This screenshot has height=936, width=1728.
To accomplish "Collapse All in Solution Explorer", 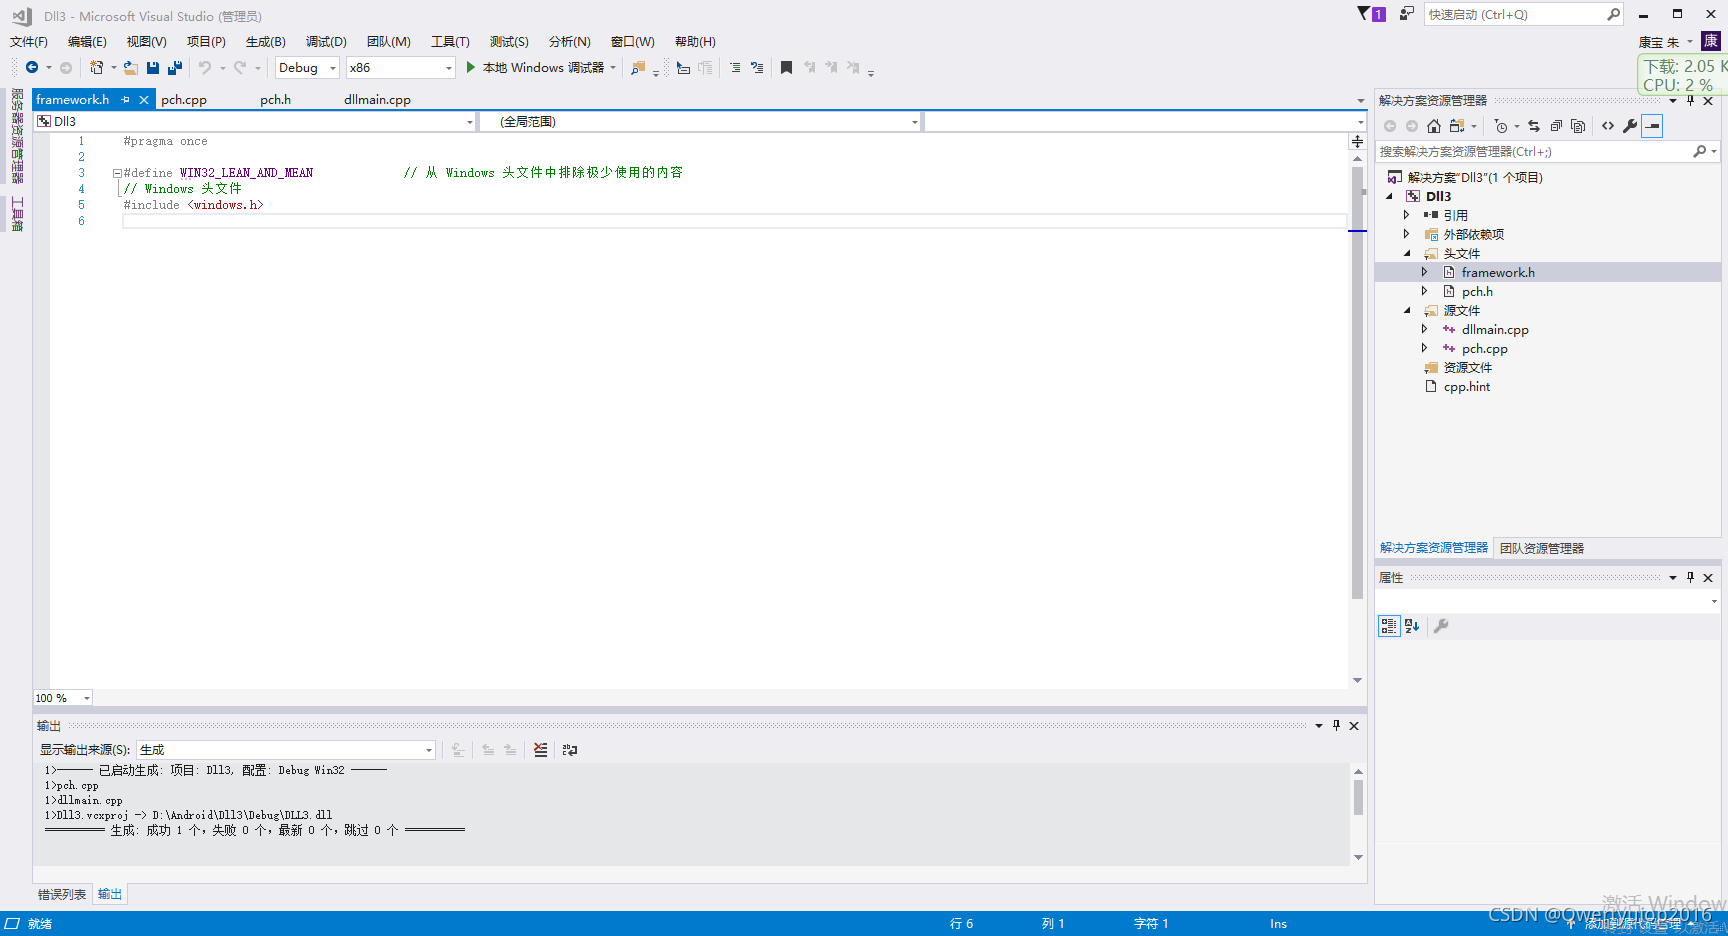I will [x=1556, y=126].
